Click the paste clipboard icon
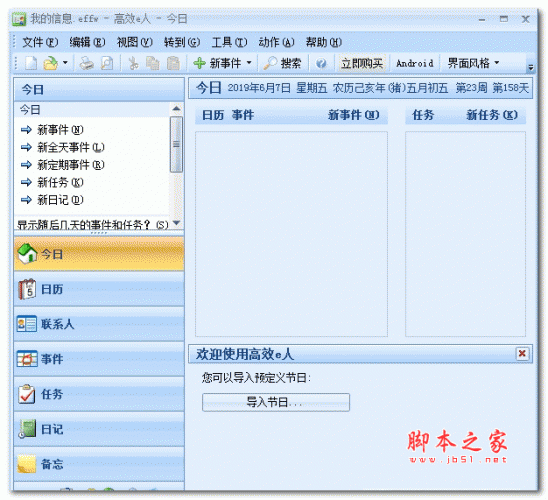This screenshot has height=500, width=548. pyautogui.click(x=173, y=63)
